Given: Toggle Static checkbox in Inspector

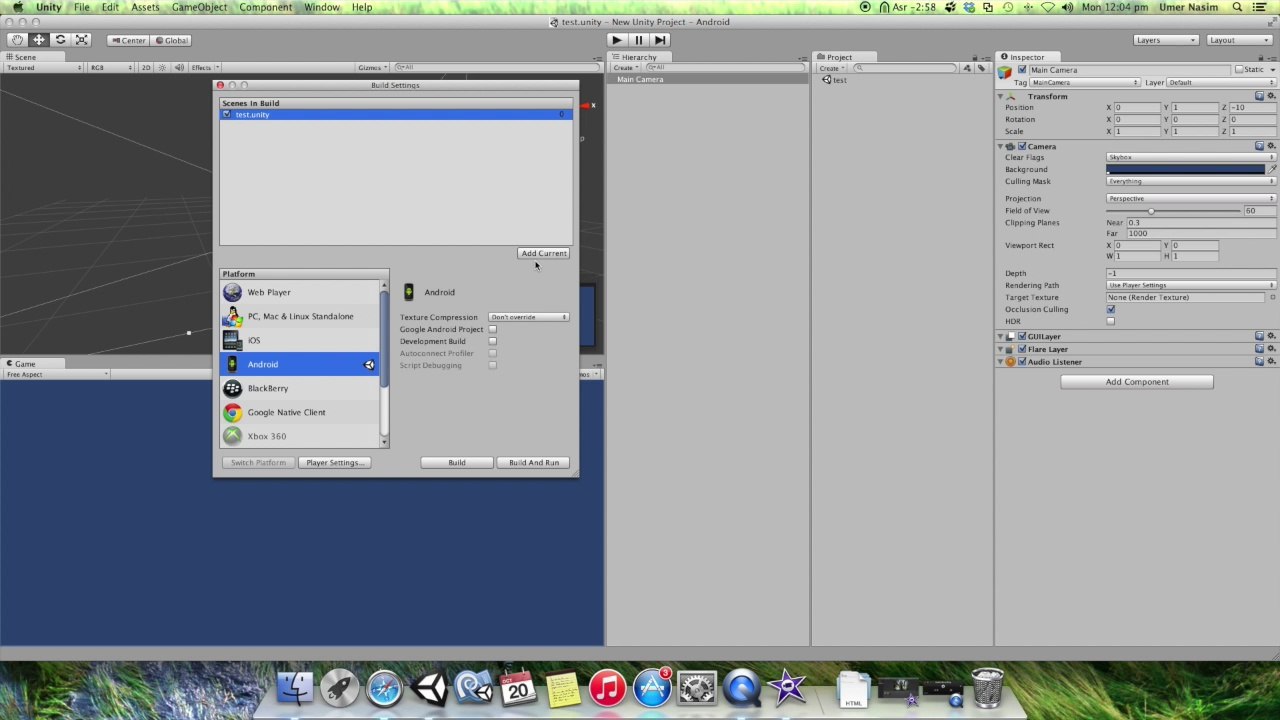Looking at the screenshot, I should 1239,70.
